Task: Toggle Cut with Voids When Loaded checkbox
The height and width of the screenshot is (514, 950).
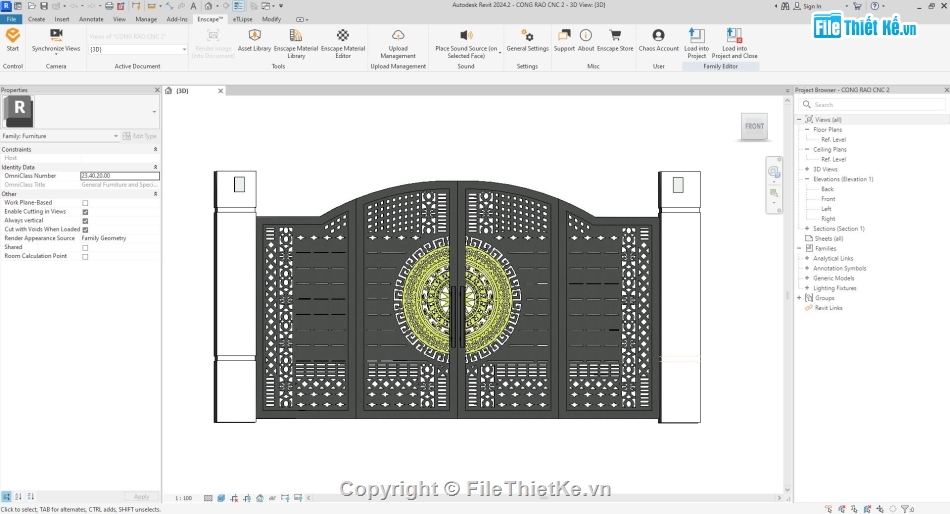Action: [85, 230]
